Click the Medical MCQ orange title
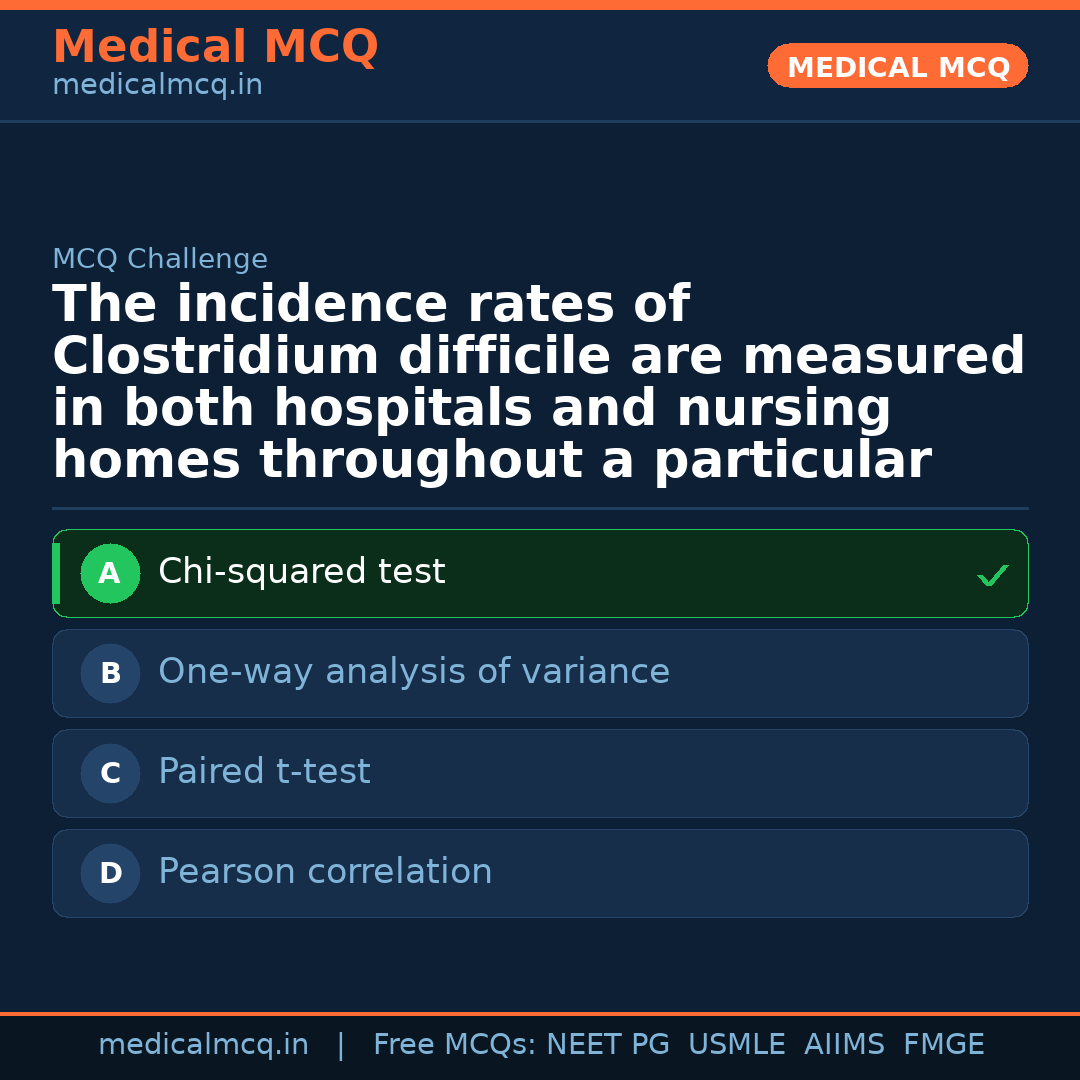 (x=215, y=47)
